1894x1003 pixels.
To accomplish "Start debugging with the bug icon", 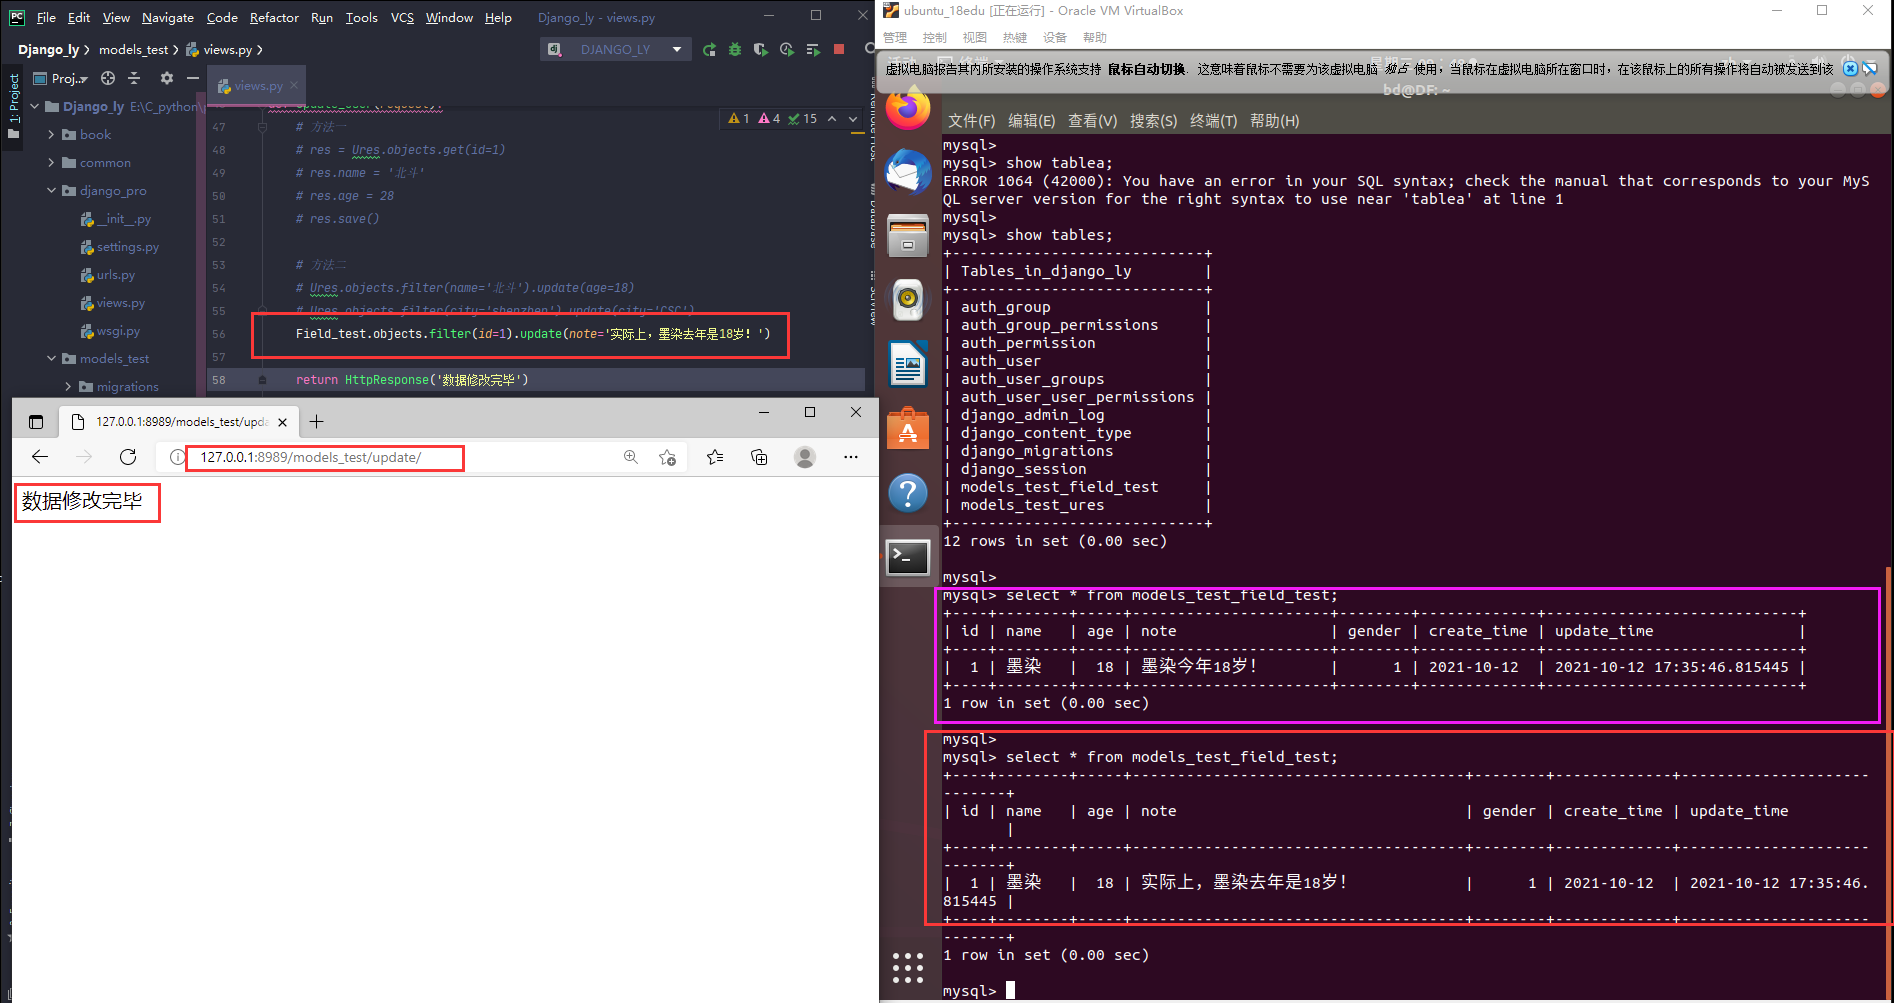I will click(x=735, y=49).
